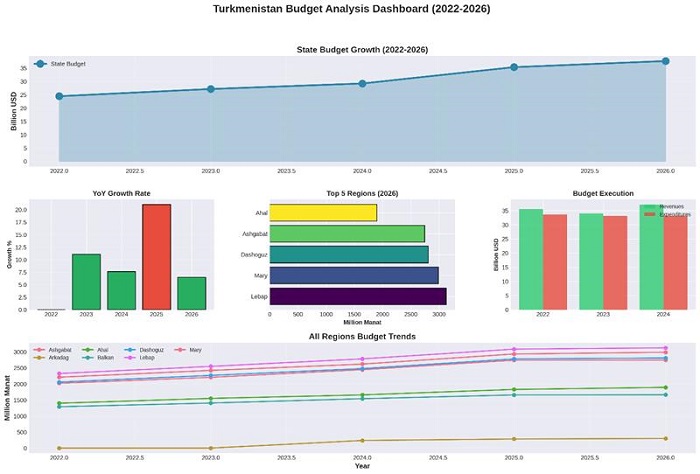
Task: Select the 2025 point on State Budget line
Action: [x=514, y=67]
